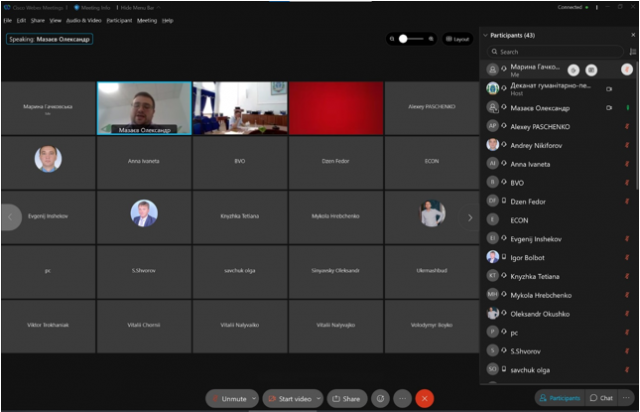640x412 pixels.
Task: Click Connected status indicator
Action: click(573, 7)
